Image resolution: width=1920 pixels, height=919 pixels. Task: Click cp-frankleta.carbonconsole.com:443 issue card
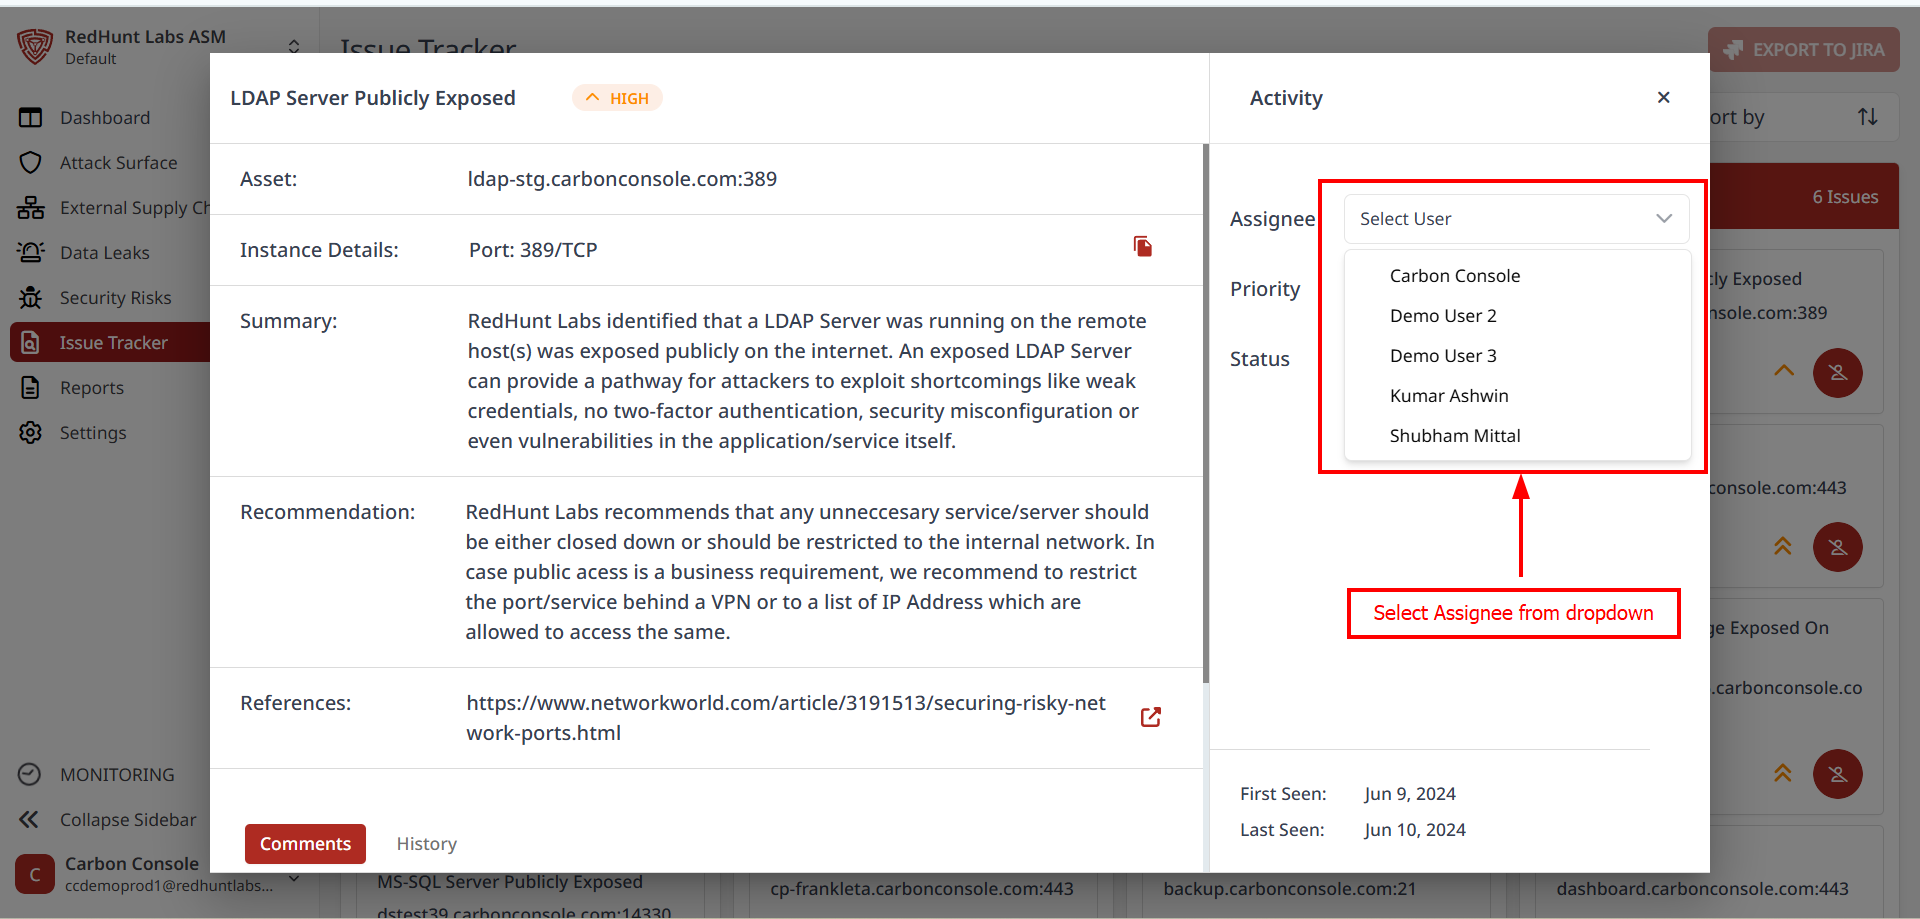(922, 889)
